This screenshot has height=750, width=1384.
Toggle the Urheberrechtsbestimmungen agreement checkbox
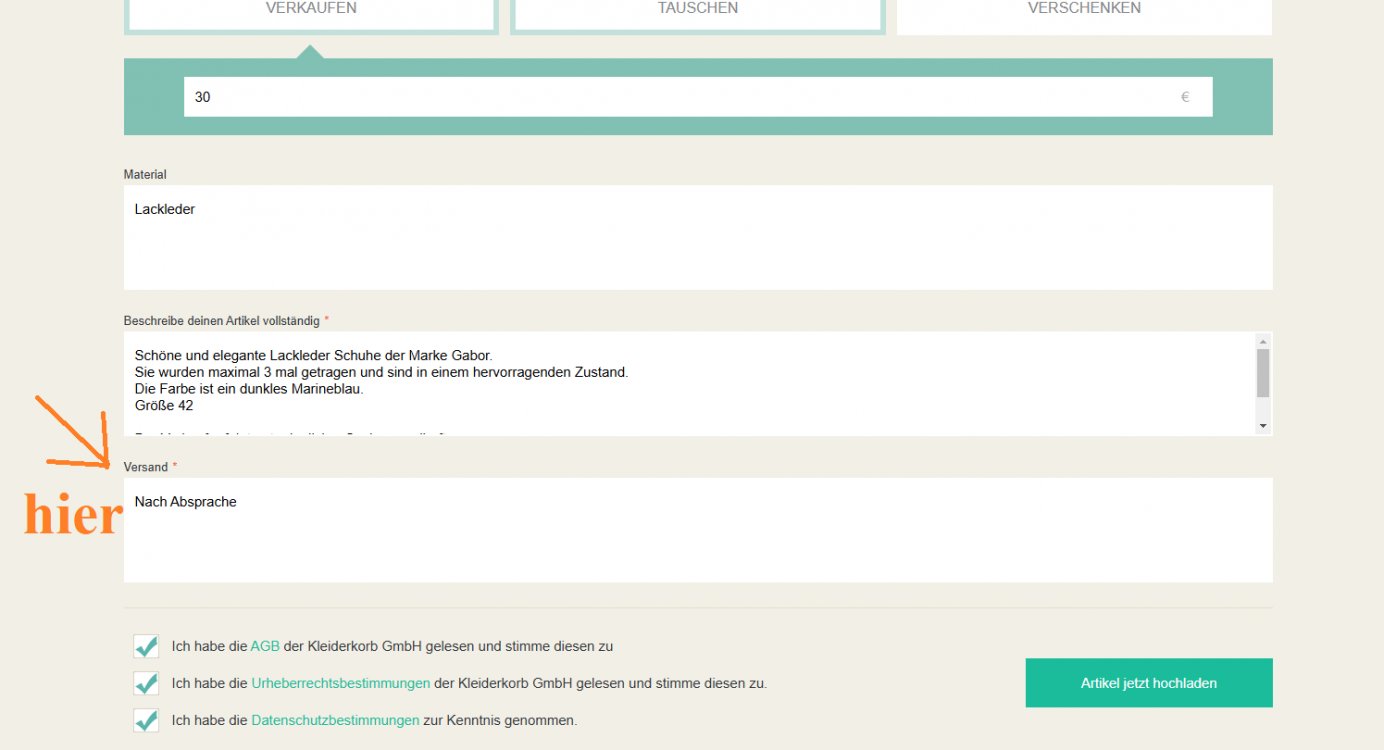click(146, 683)
